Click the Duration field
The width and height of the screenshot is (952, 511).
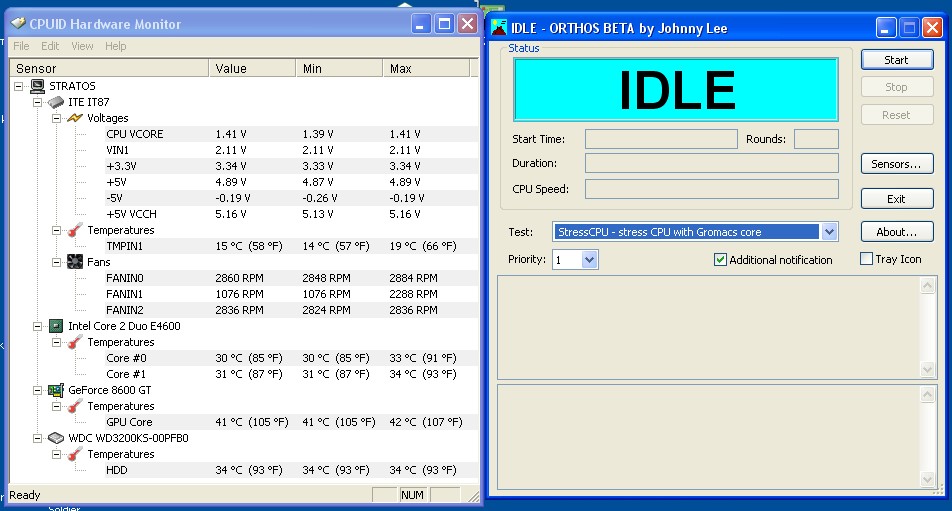712,163
